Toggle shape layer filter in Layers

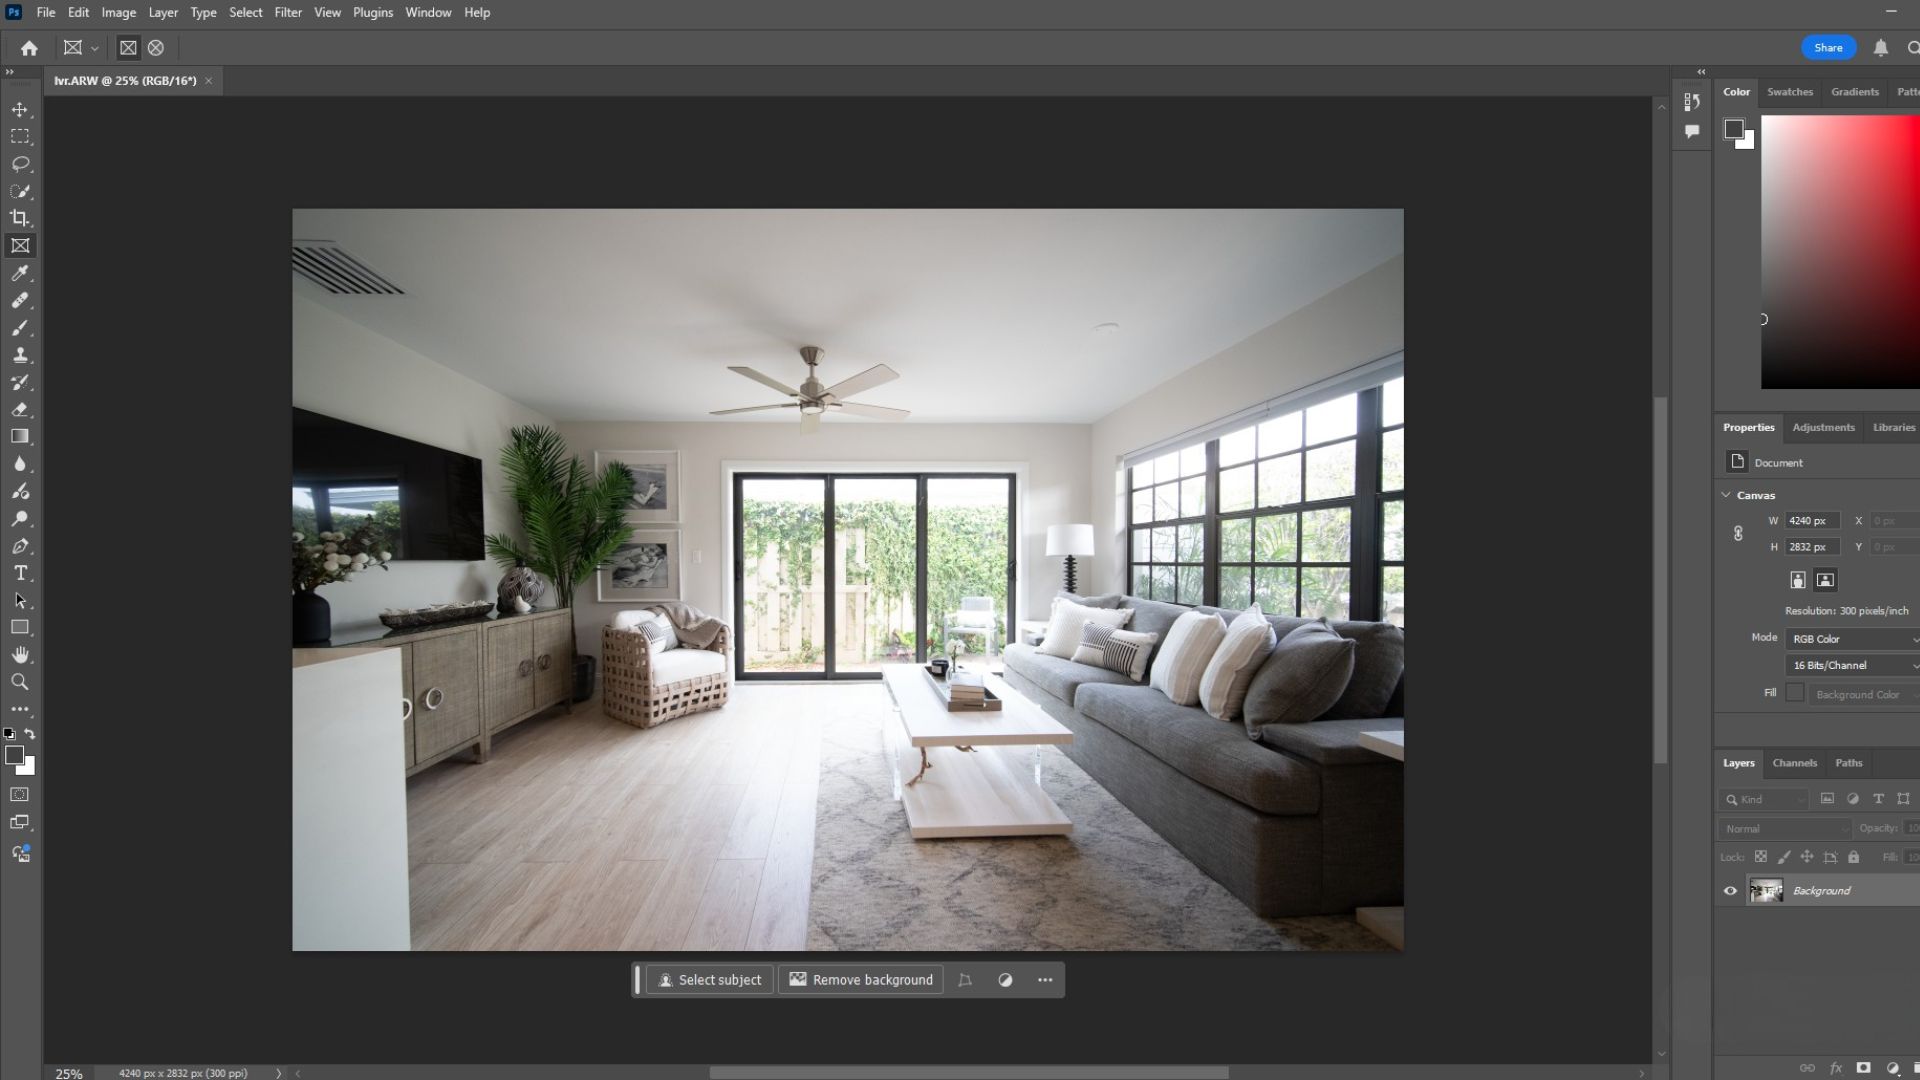tap(1903, 799)
